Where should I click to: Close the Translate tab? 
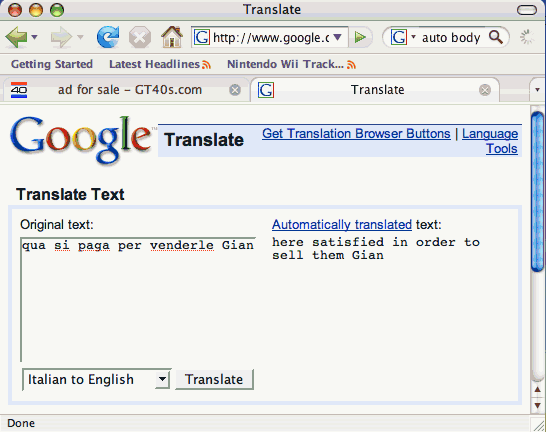pos(485,90)
